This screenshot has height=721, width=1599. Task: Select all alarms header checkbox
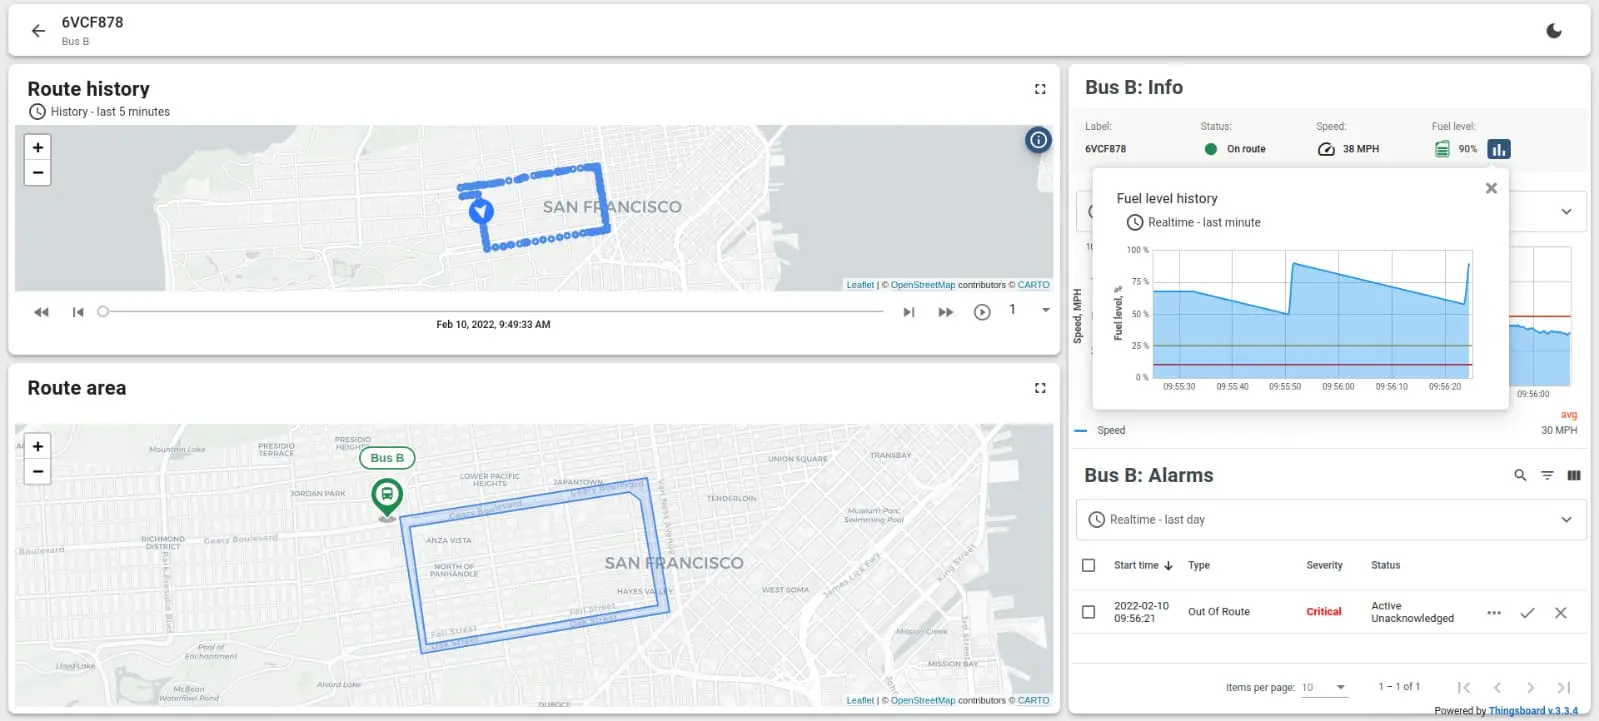[1089, 566]
